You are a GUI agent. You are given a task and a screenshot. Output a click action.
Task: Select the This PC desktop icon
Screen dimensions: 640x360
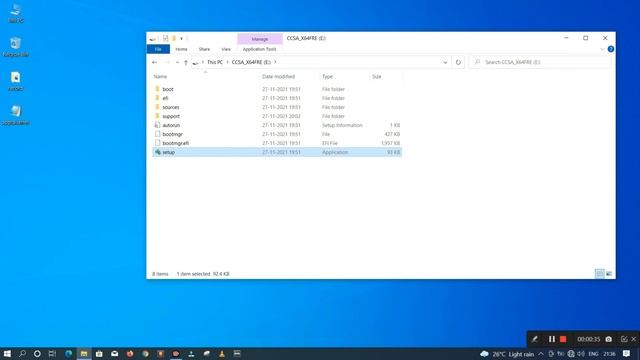pos(16,13)
